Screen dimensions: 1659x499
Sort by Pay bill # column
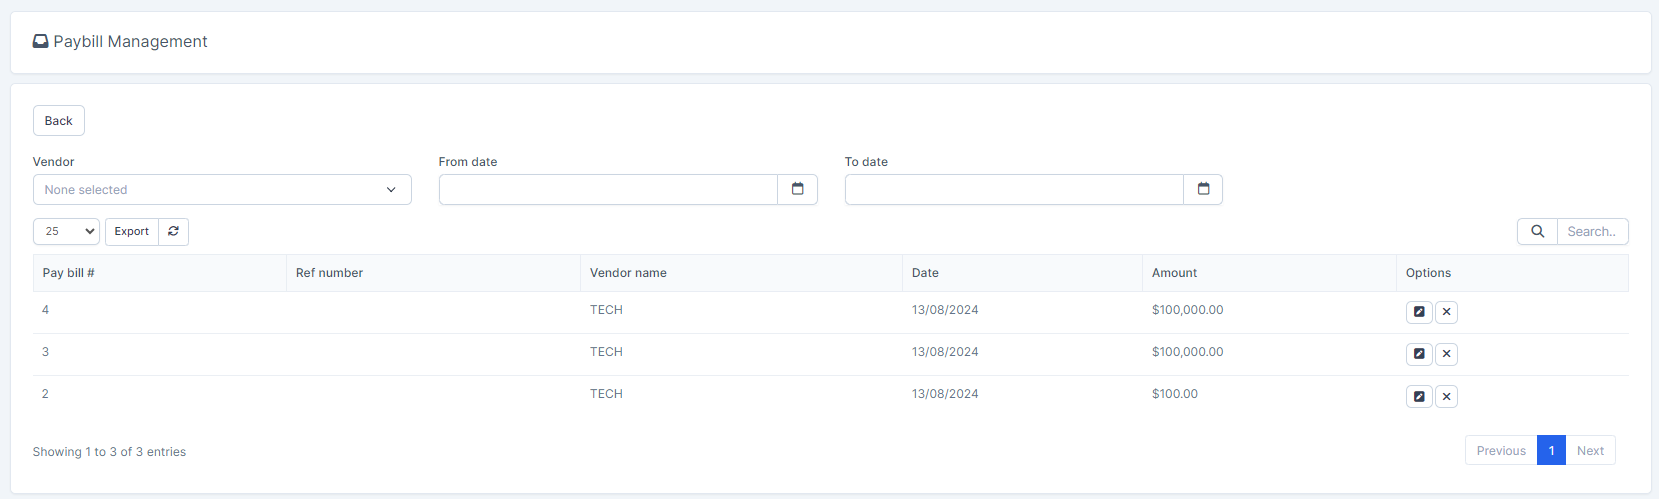(160, 273)
